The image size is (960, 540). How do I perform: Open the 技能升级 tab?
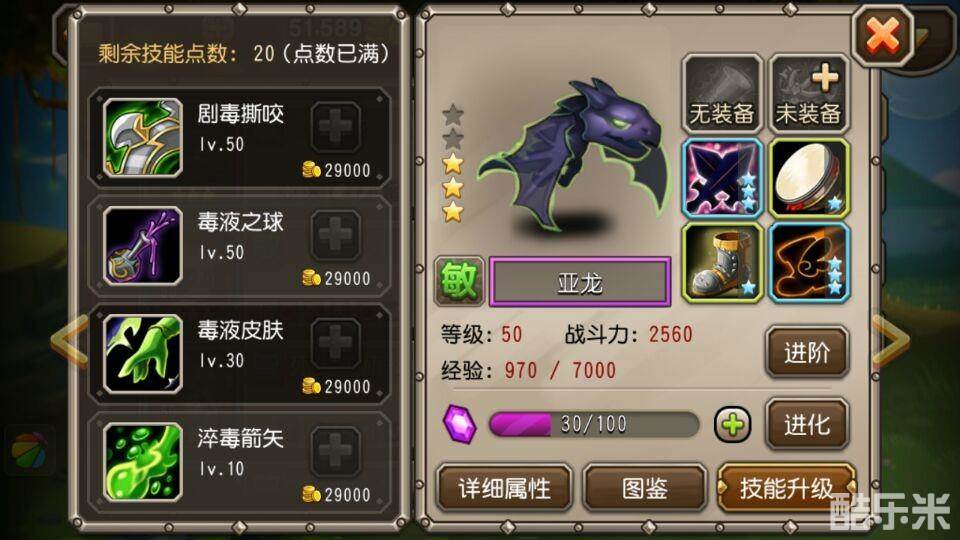click(x=787, y=488)
